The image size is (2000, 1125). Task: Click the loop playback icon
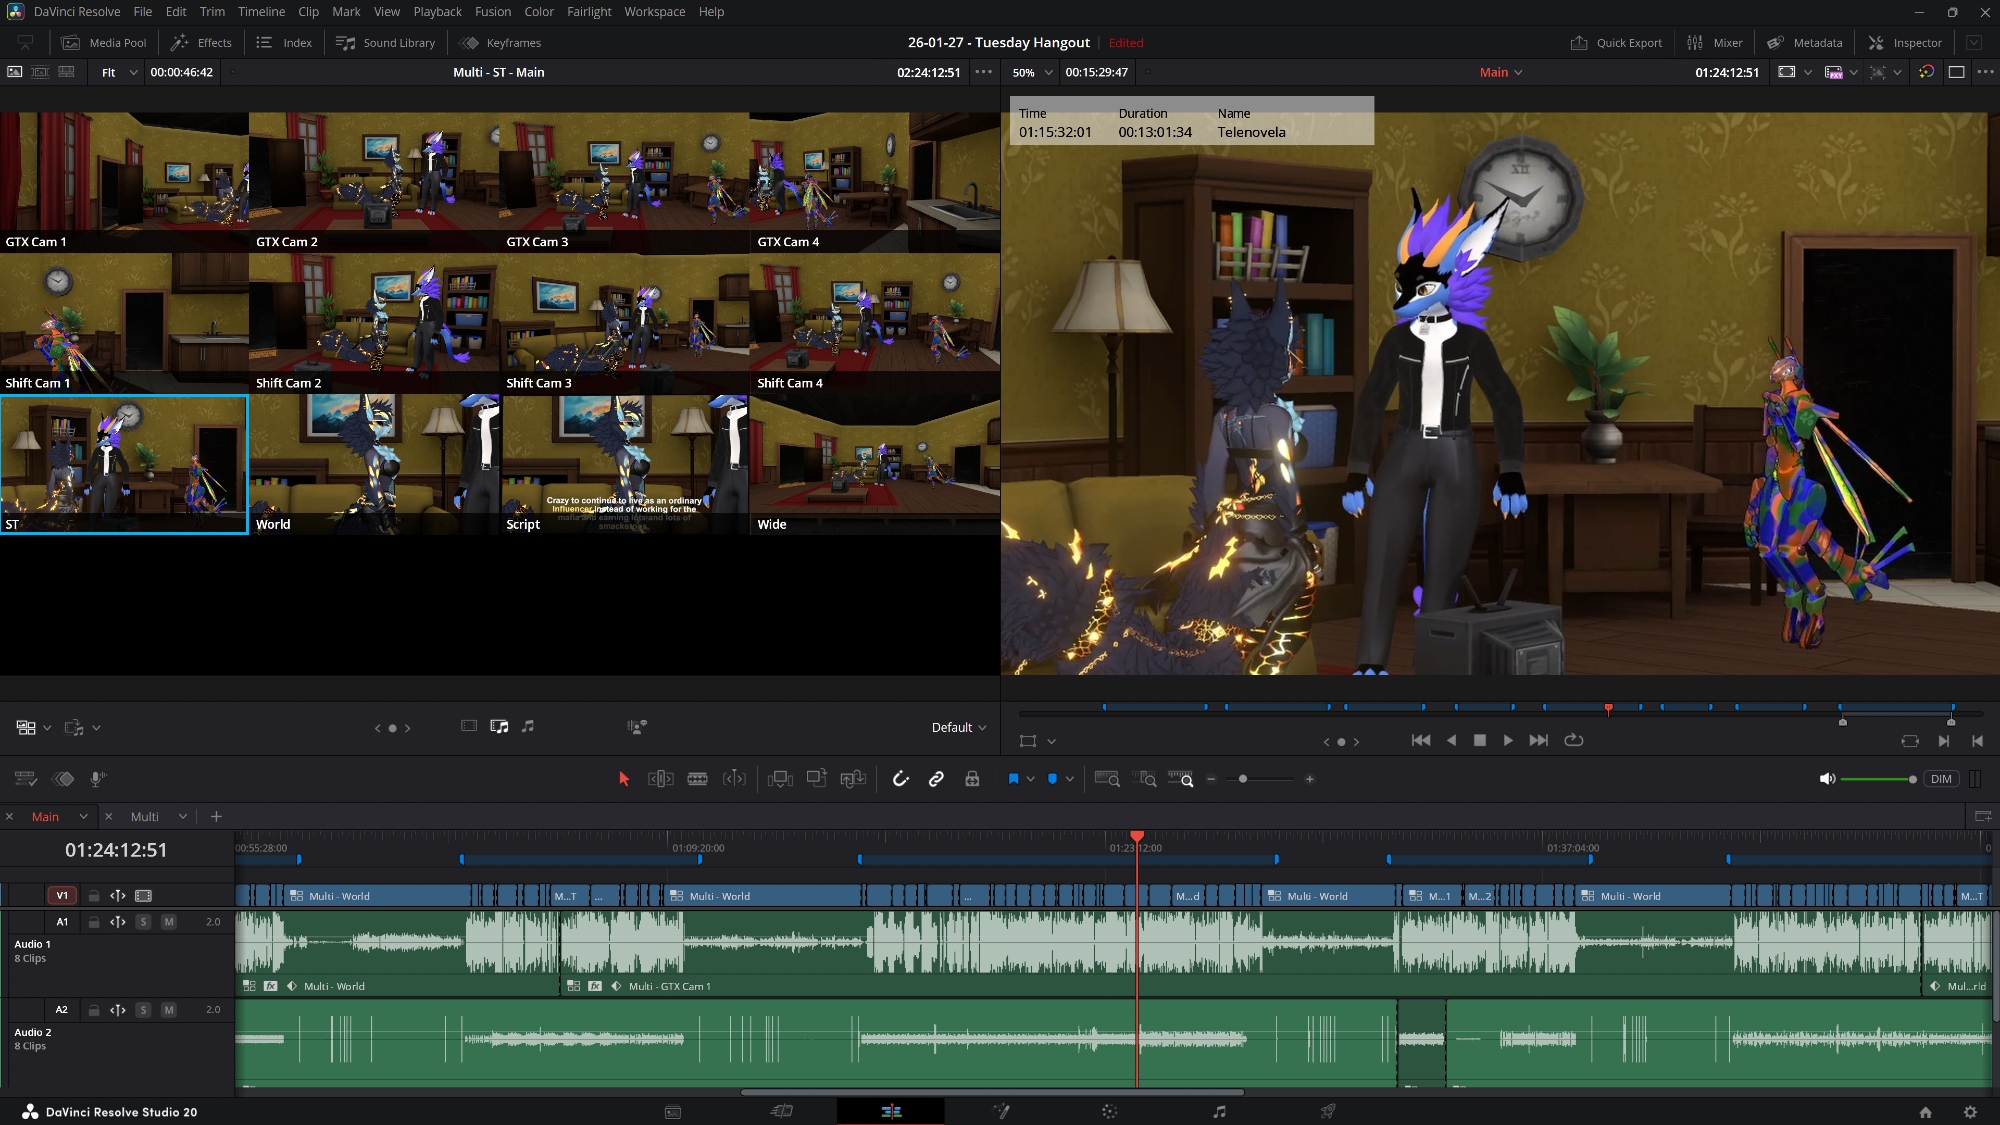(1574, 740)
